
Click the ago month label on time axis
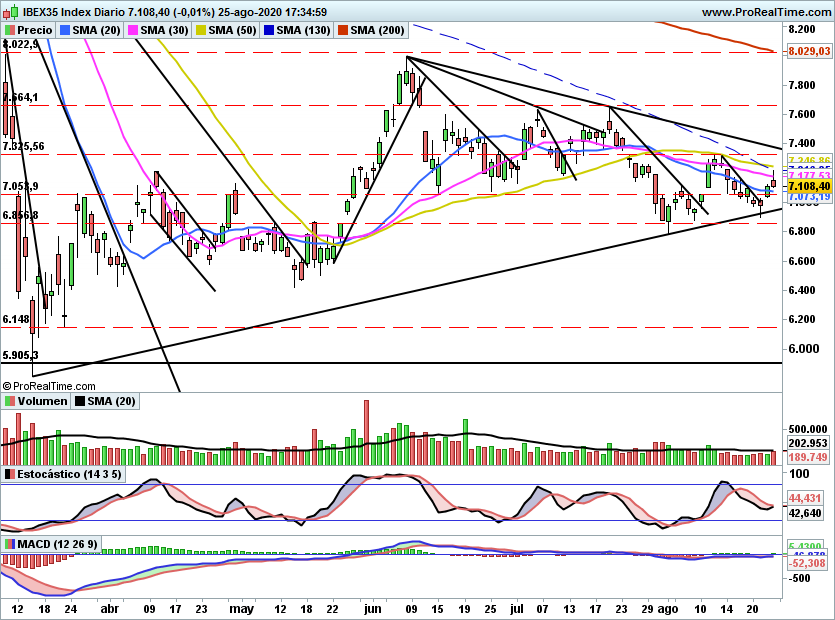pyautogui.click(x=667, y=609)
